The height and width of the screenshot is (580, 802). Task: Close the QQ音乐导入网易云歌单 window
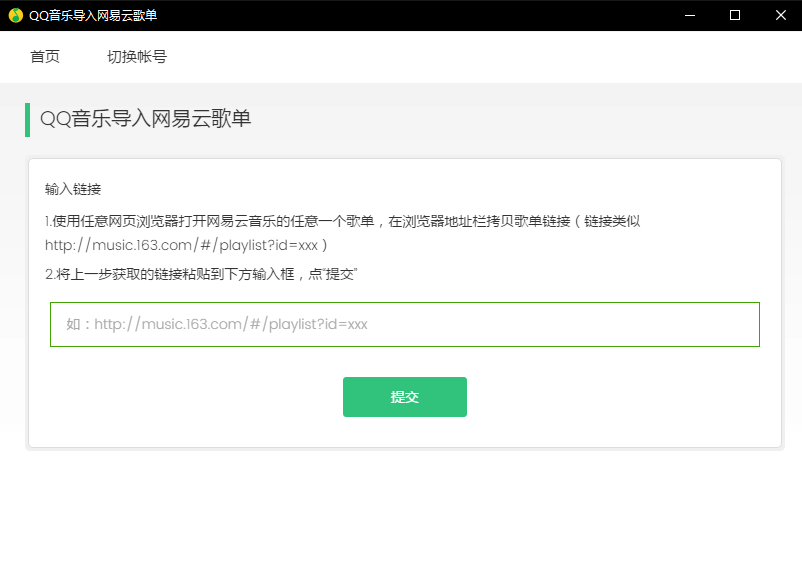click(781, 15)
